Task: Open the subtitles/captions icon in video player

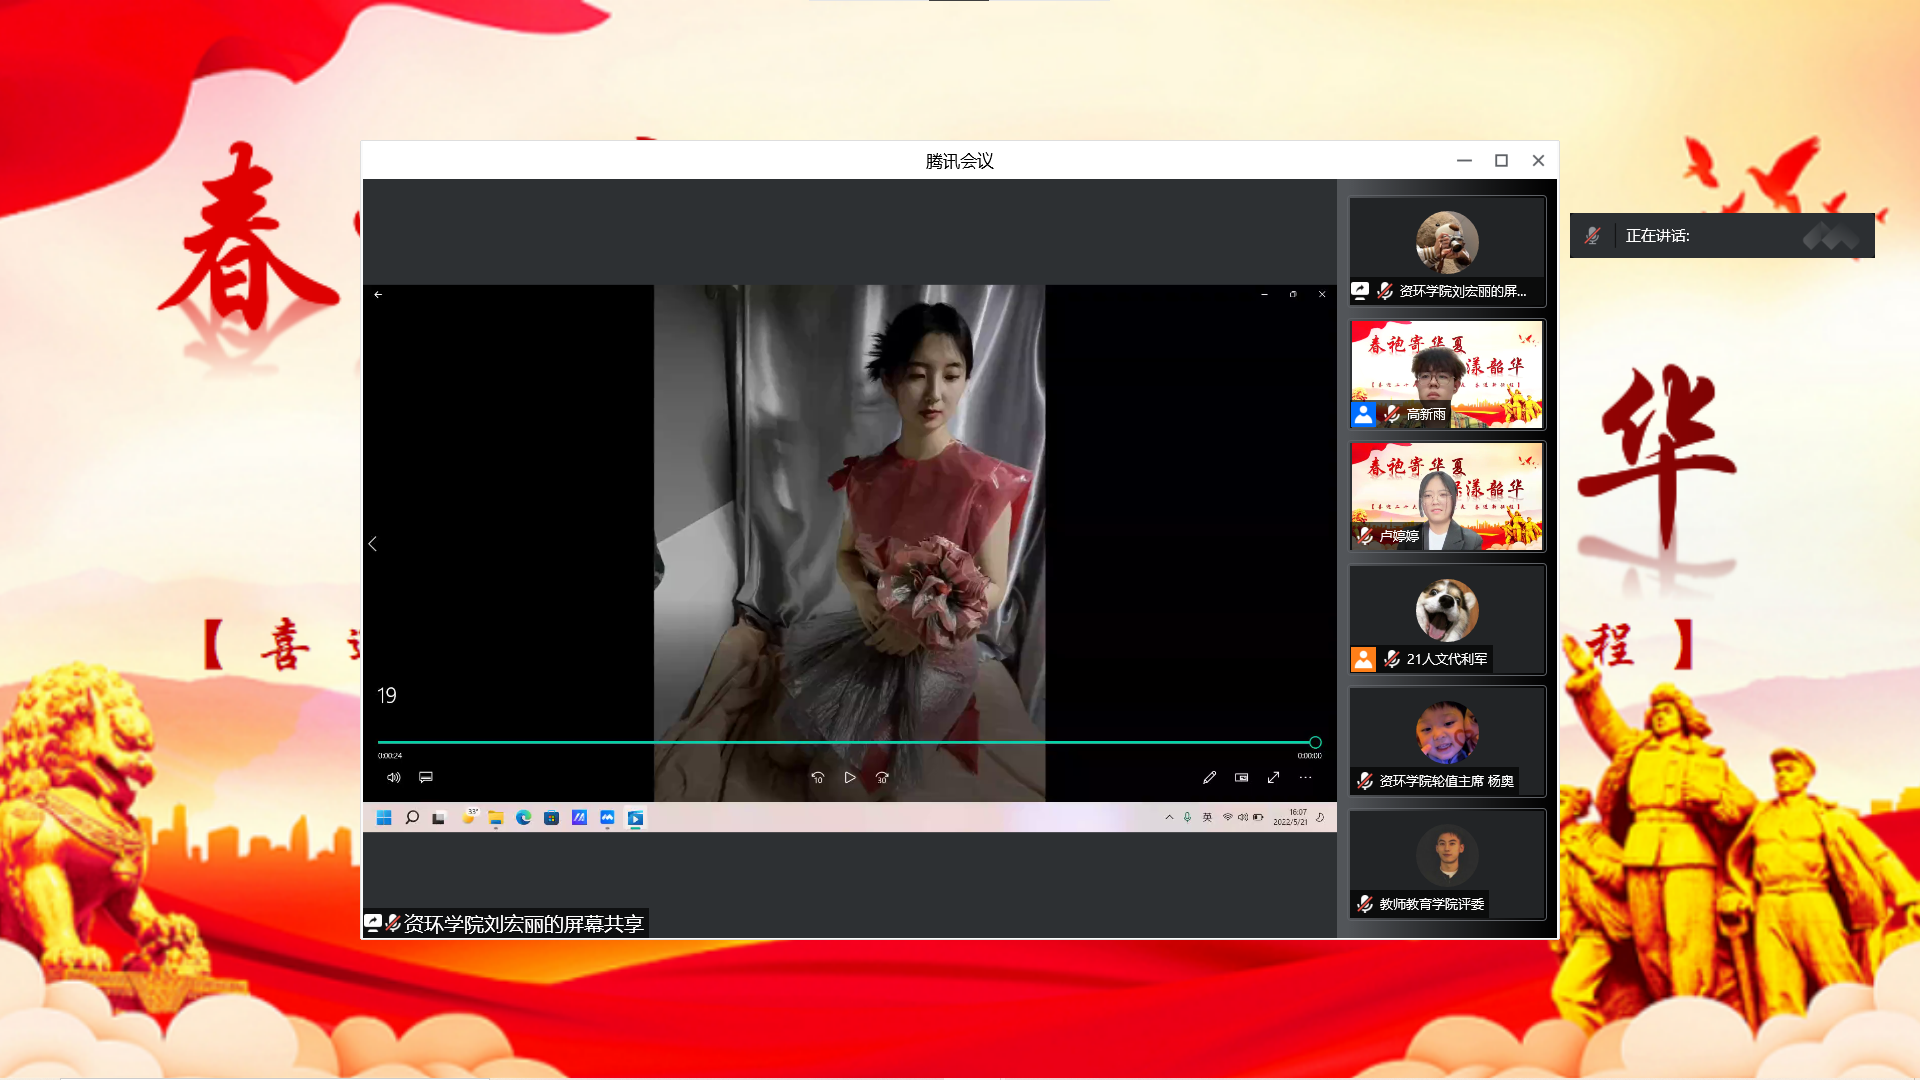Action: point(426,777)
